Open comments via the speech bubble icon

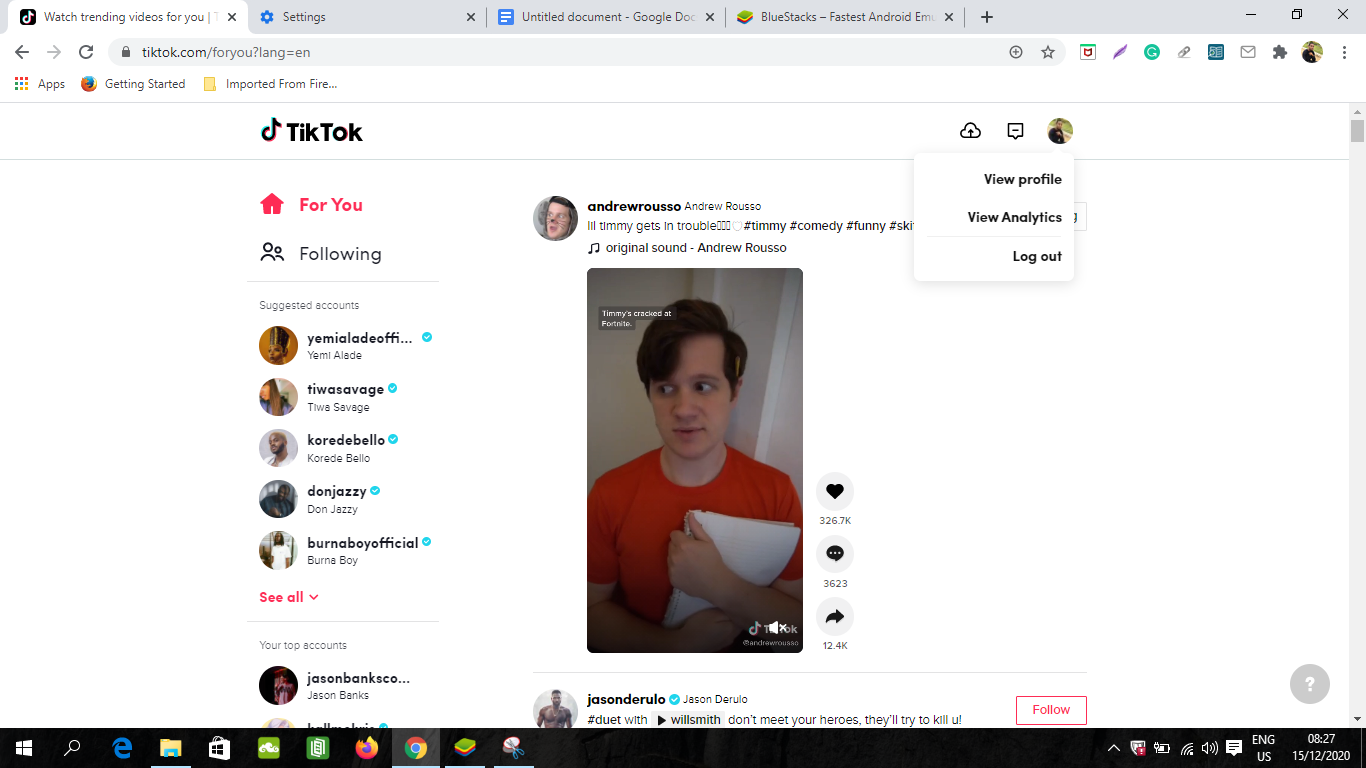click(835, 555)
